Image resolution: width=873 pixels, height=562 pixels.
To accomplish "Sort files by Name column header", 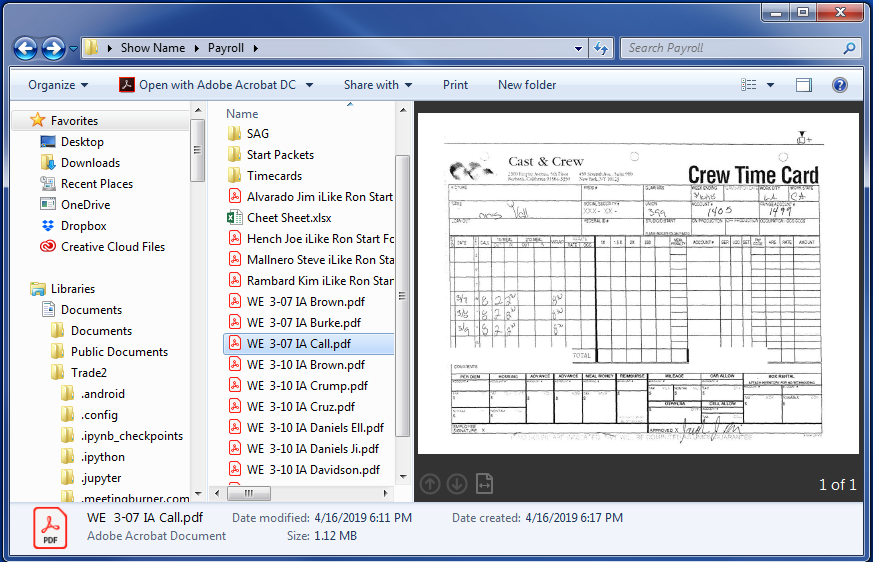I will (242, 114).
